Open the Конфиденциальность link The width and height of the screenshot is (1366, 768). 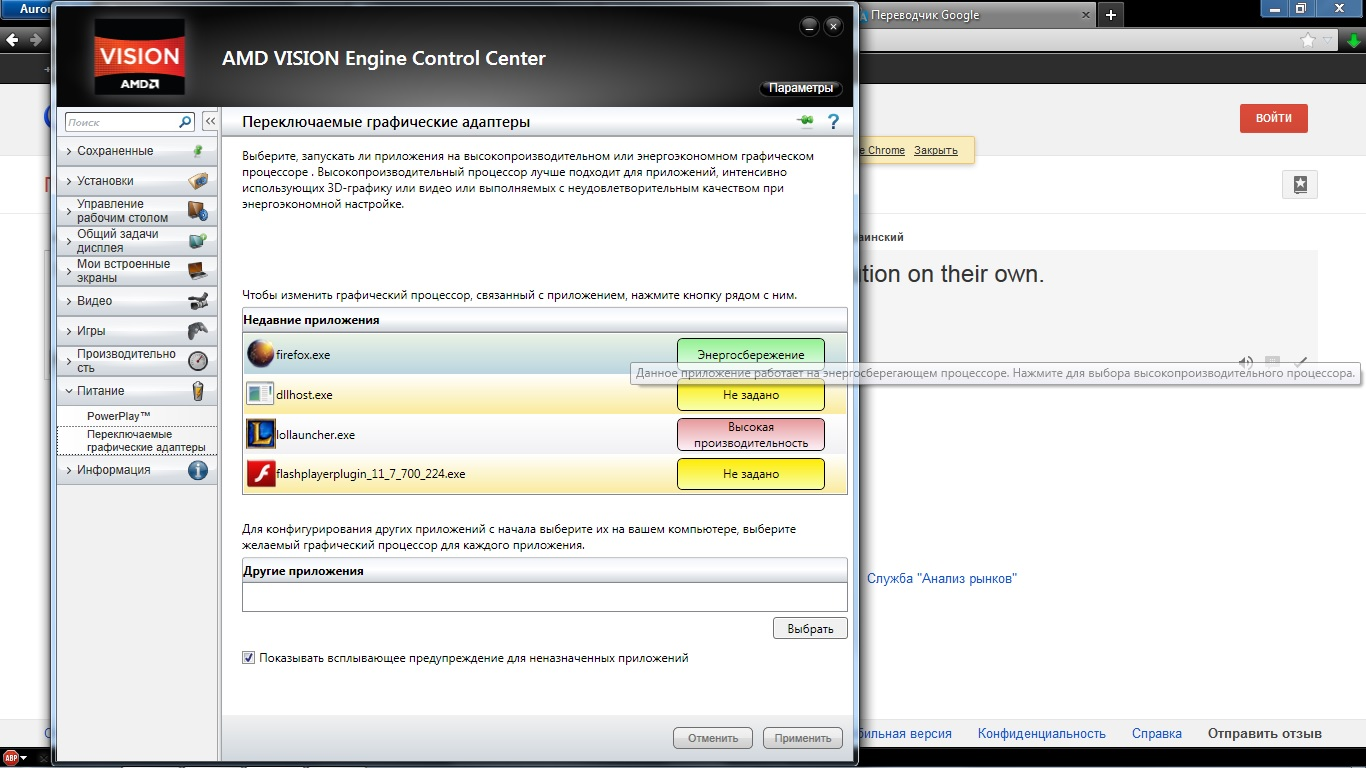point(1042,733)
